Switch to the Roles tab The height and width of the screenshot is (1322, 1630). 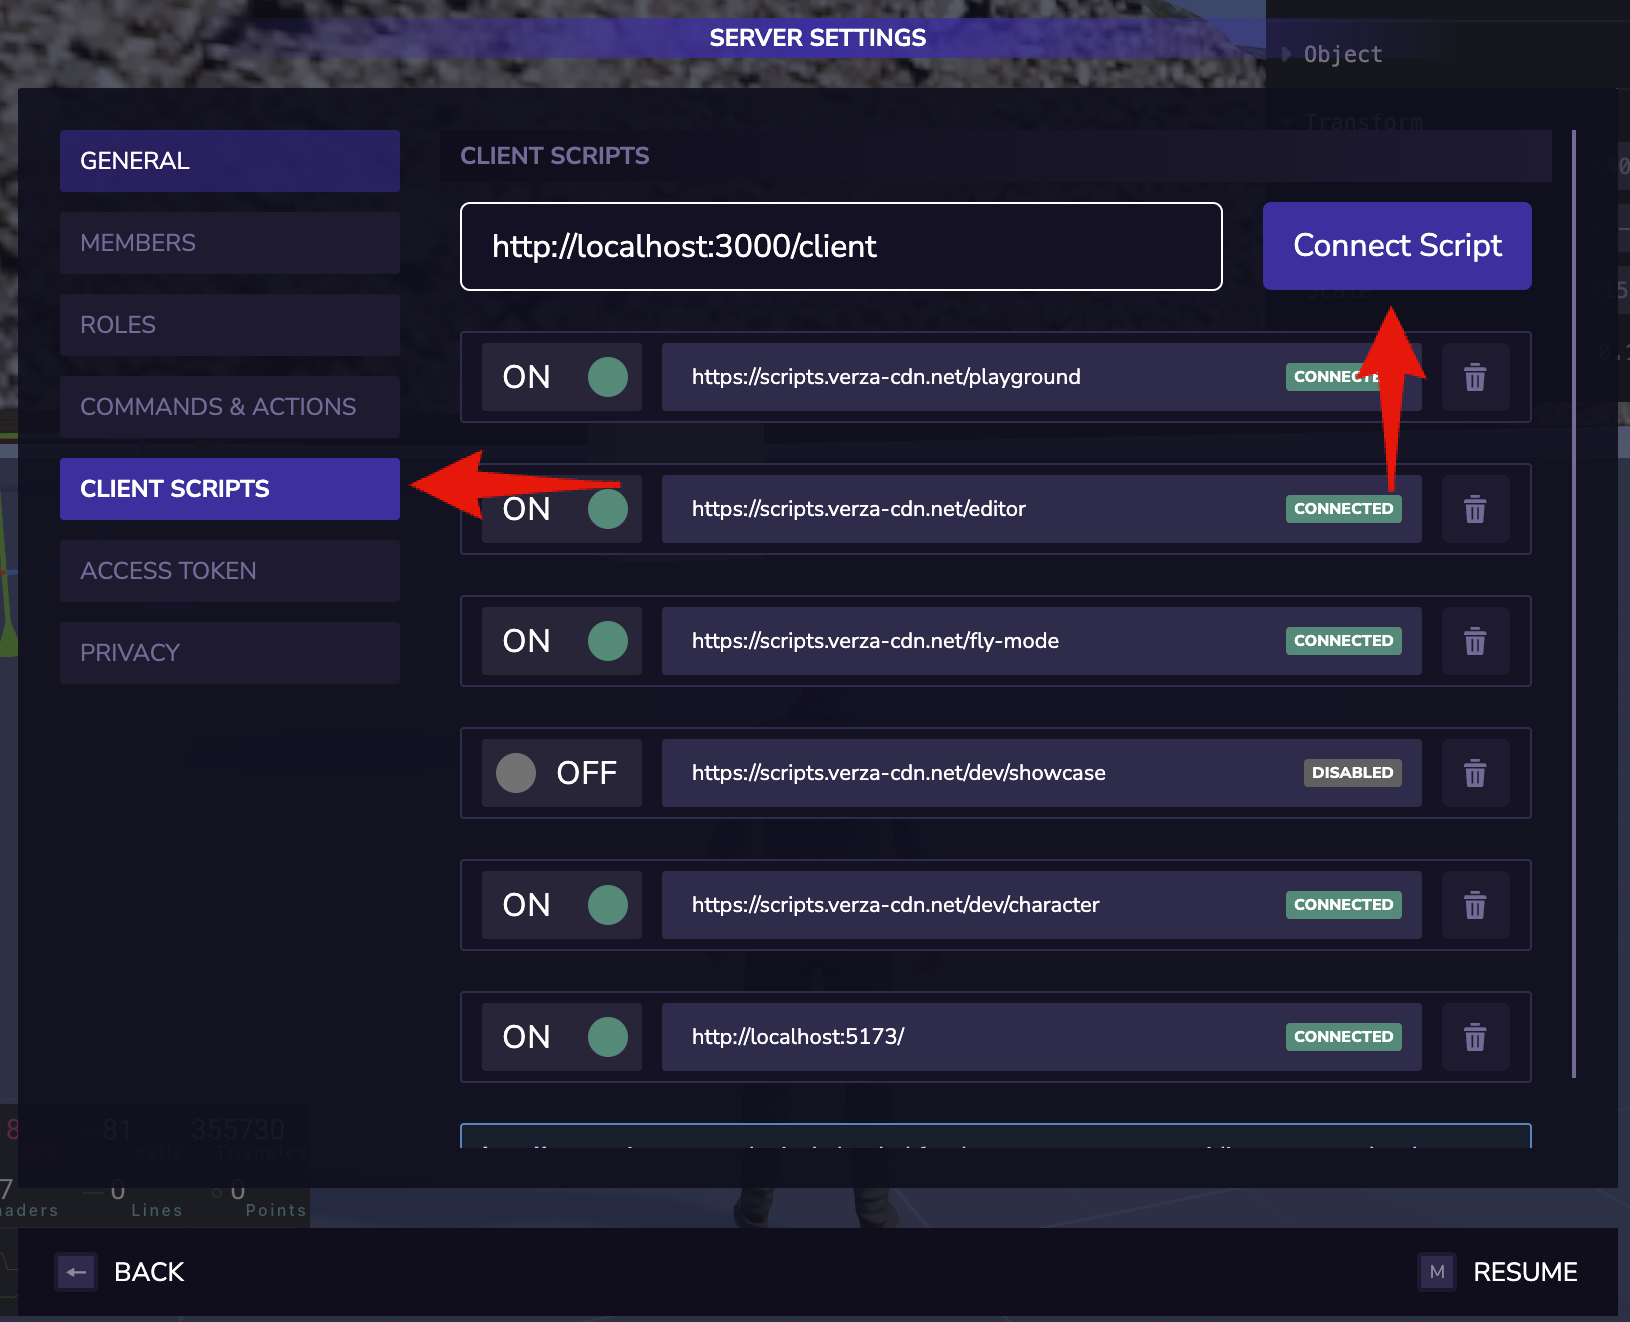pos(230,325)
